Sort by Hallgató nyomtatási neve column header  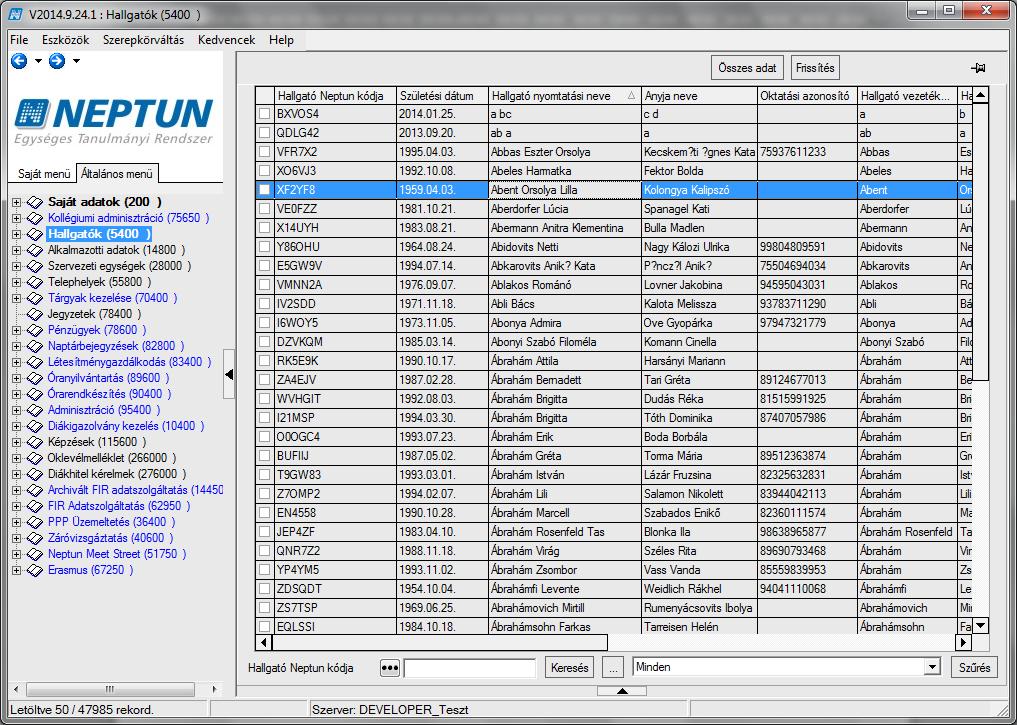[564, 96]
